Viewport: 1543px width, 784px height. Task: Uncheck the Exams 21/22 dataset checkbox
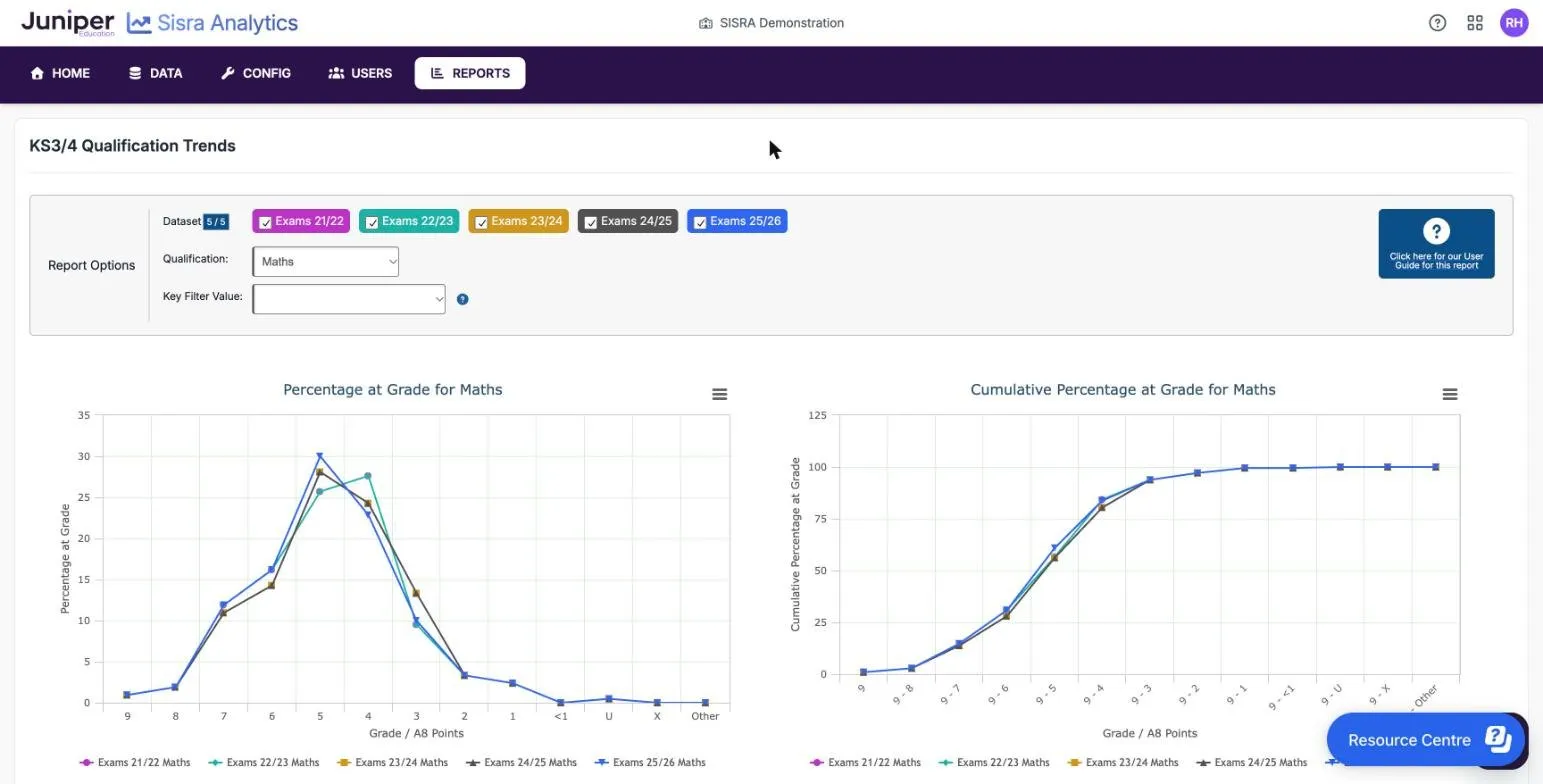coord(265,223)
